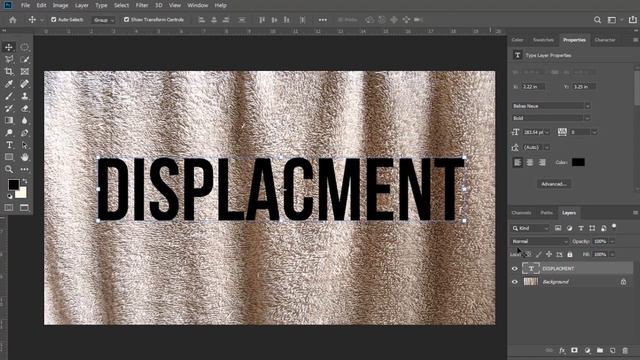Right align the text

click(542, 162)
